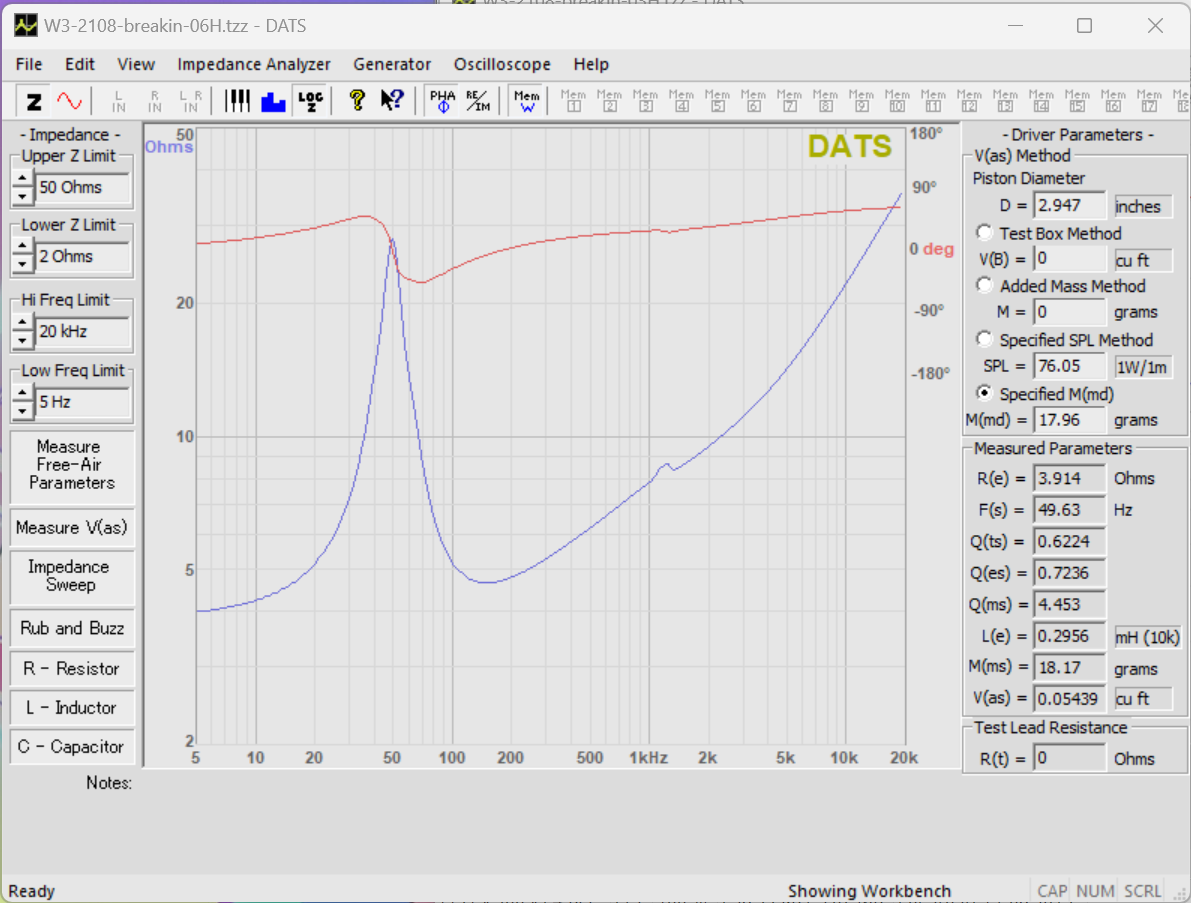The width and height of the screenshot is (1191, 903).
Task: Choose the Specified SPL Method option
Action: point(984,340)
